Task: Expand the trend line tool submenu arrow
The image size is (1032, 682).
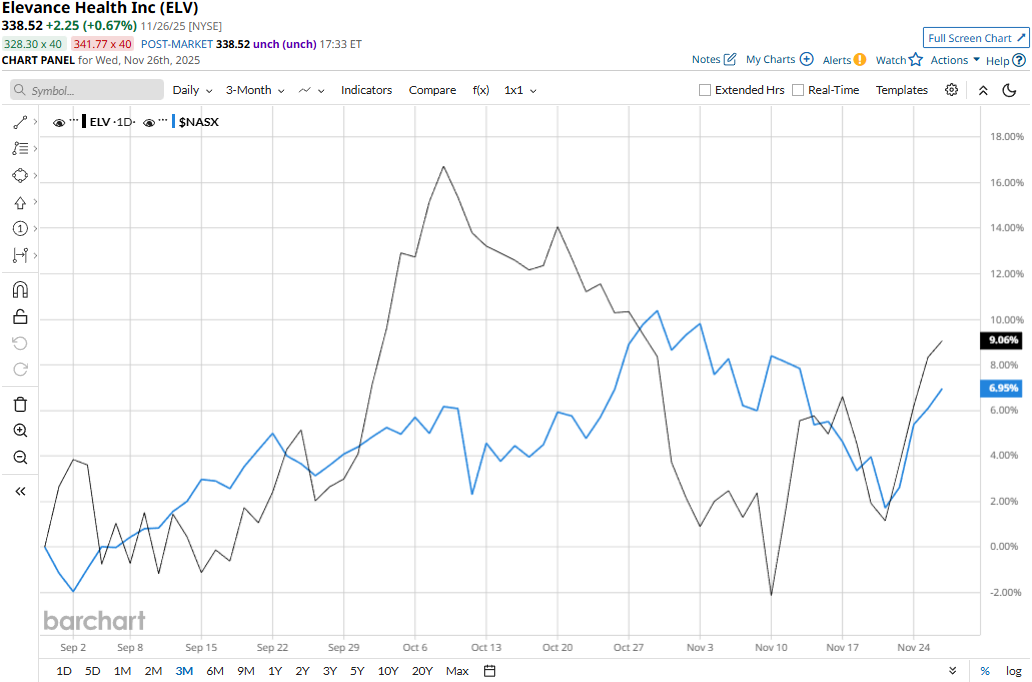Action: 35,122
